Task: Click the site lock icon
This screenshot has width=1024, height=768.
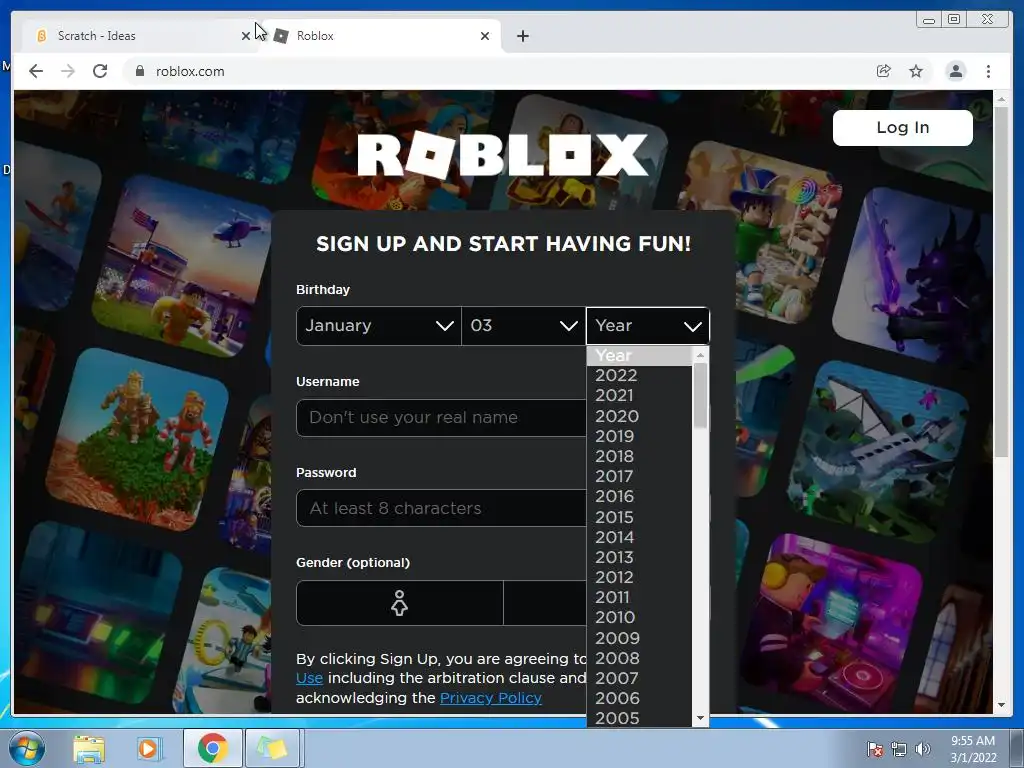Action: point(140,71)
